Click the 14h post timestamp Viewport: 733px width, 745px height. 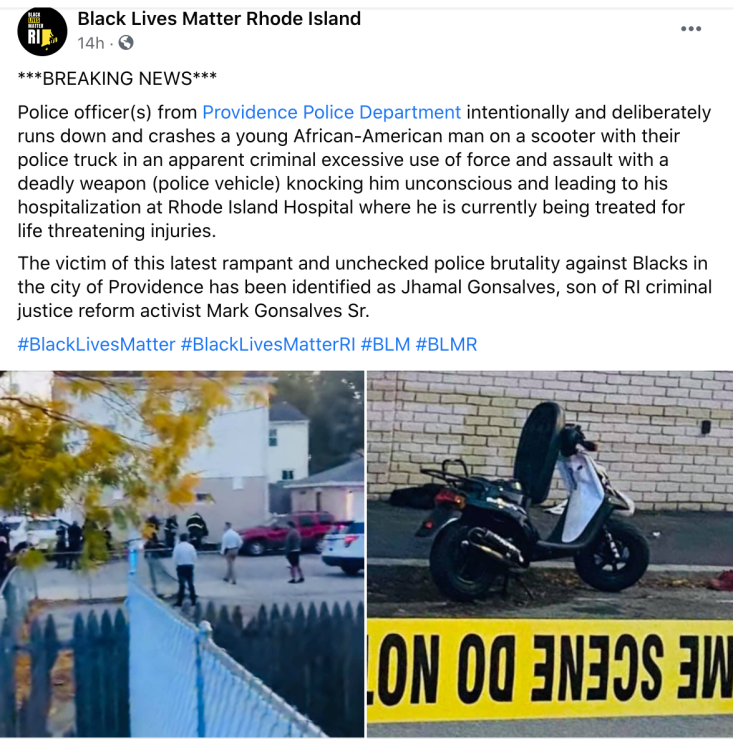click(x=91, y=43)
